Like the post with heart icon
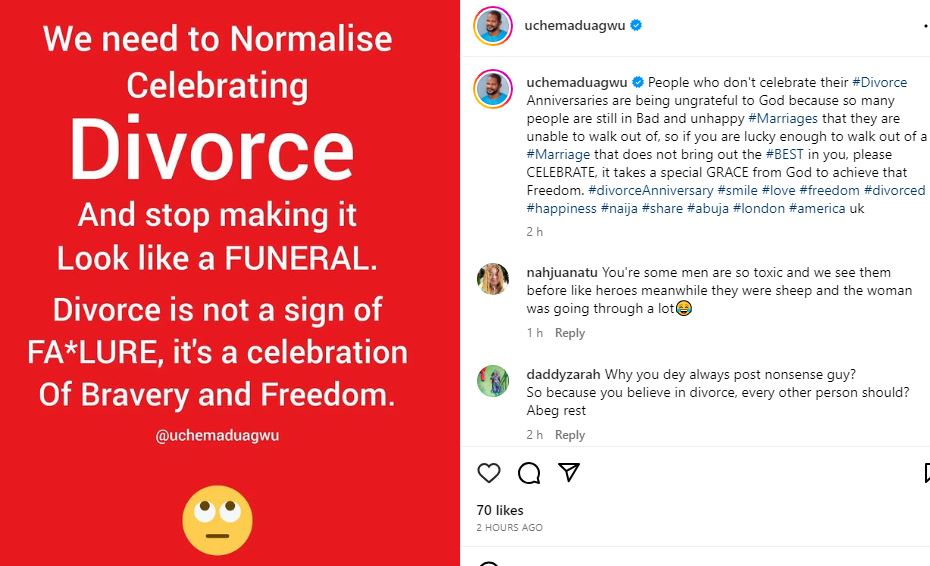This screenshot has width=930, height=566. pos(488,473)
